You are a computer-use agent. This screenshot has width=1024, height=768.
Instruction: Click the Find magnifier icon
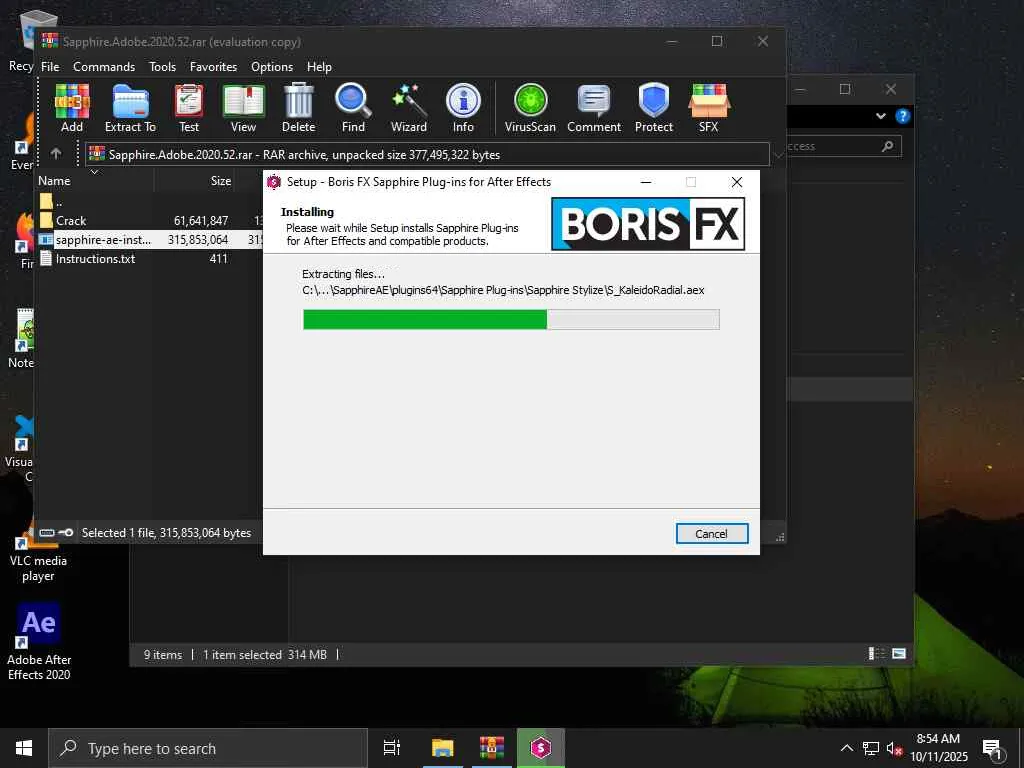coord(353,108)
